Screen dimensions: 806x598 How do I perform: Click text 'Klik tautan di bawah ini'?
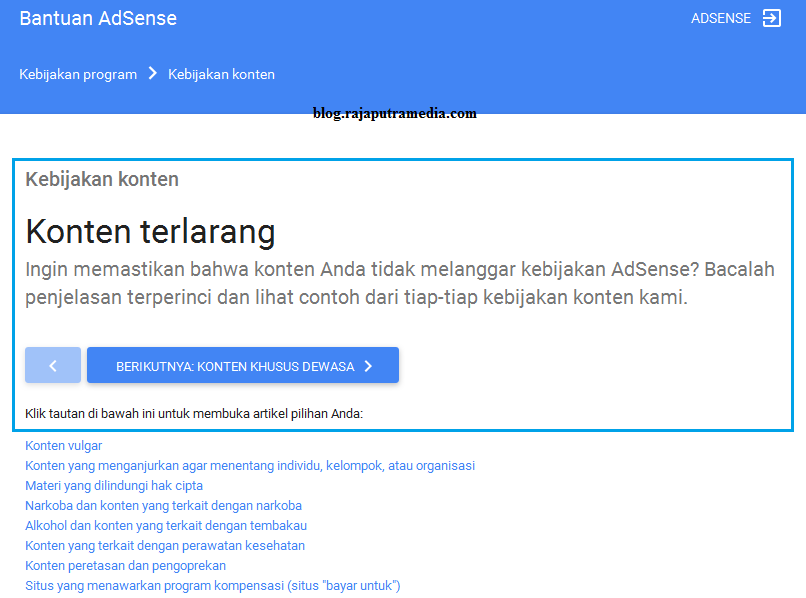tap(90, 414)
